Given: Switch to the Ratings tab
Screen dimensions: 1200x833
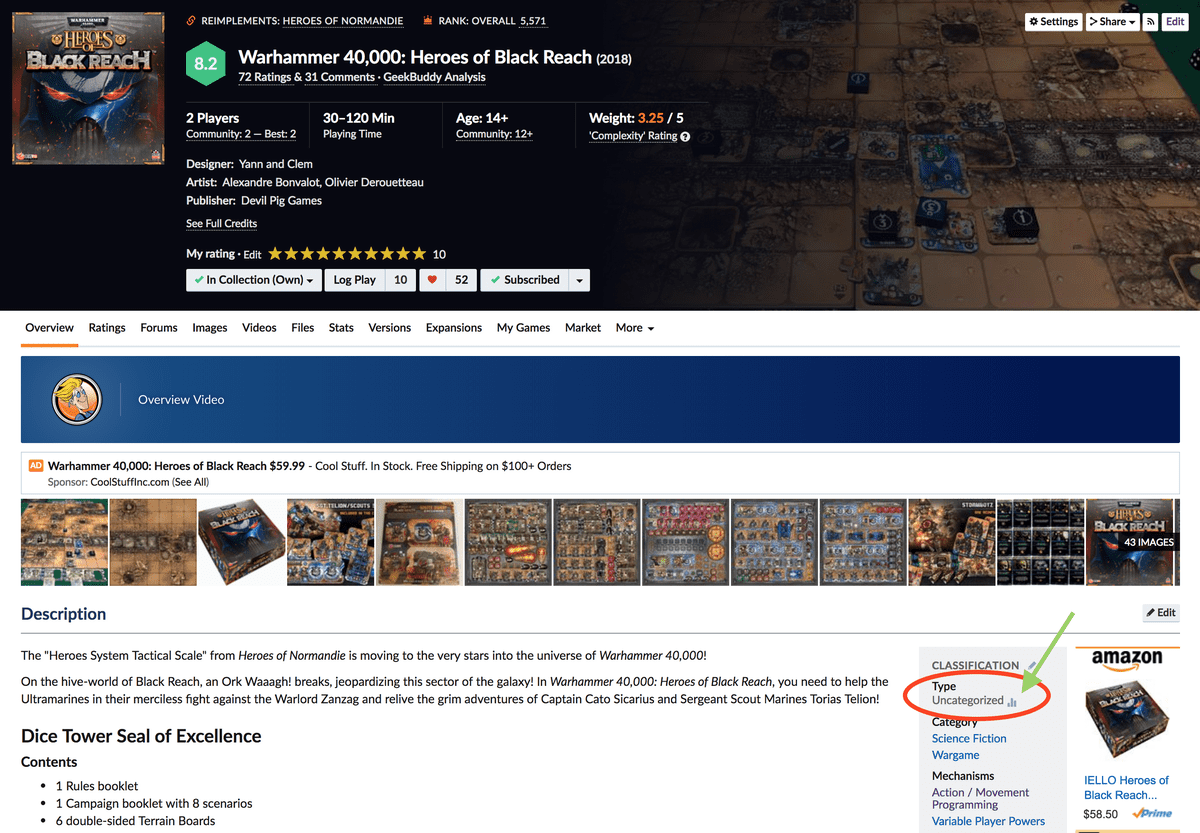Looking at the screenshot, I should (x=107, y=328).
